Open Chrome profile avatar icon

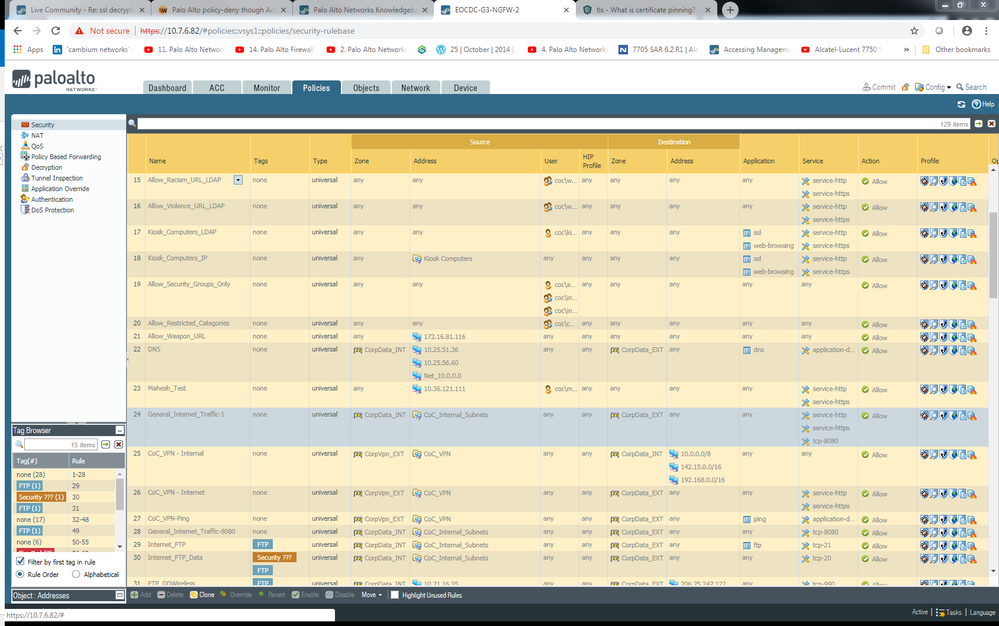tap(967, 31)
